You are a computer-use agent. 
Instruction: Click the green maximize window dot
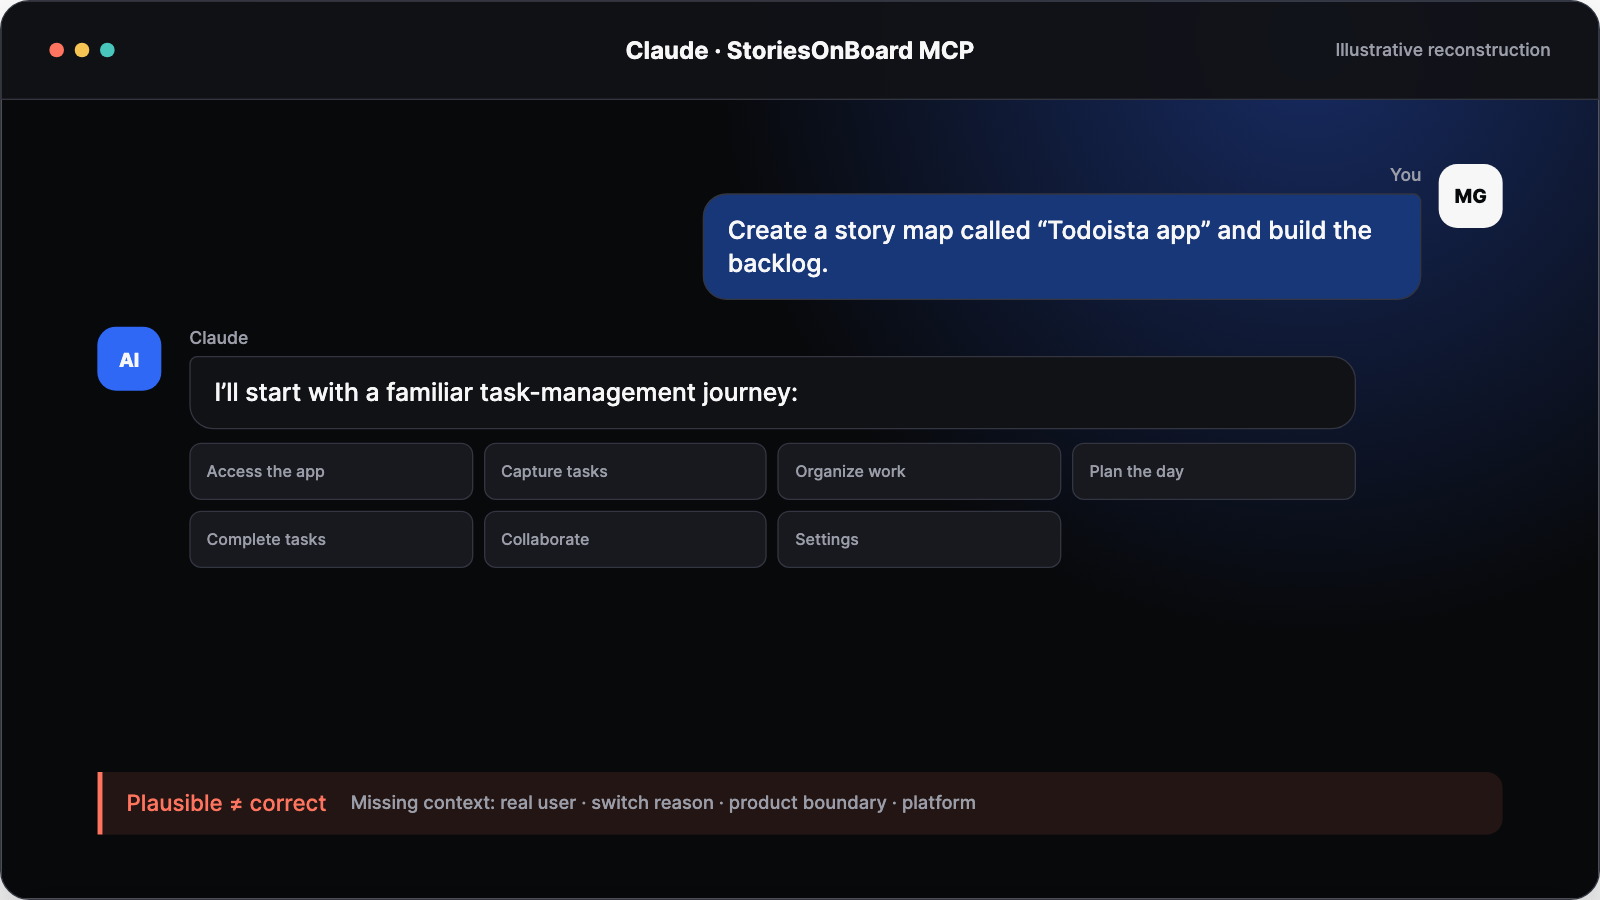coord(107,50)
